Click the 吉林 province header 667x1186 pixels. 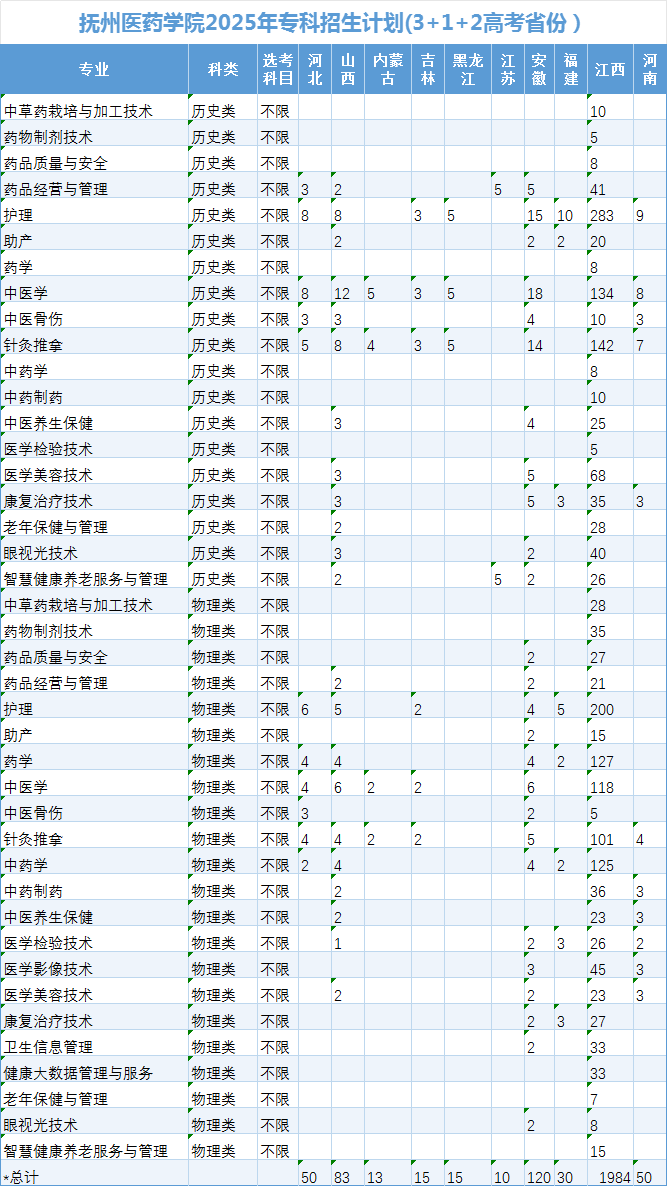[428, 70]
